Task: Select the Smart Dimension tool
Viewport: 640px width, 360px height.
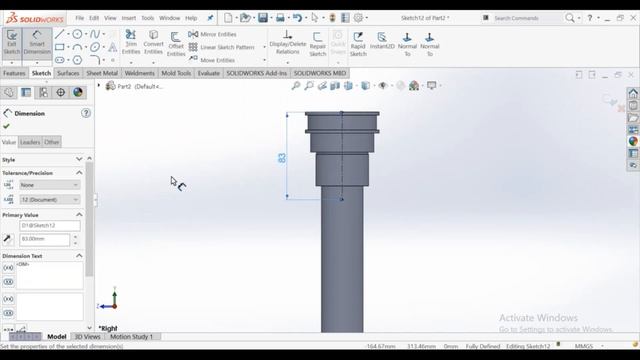Action: coord(37,43)
